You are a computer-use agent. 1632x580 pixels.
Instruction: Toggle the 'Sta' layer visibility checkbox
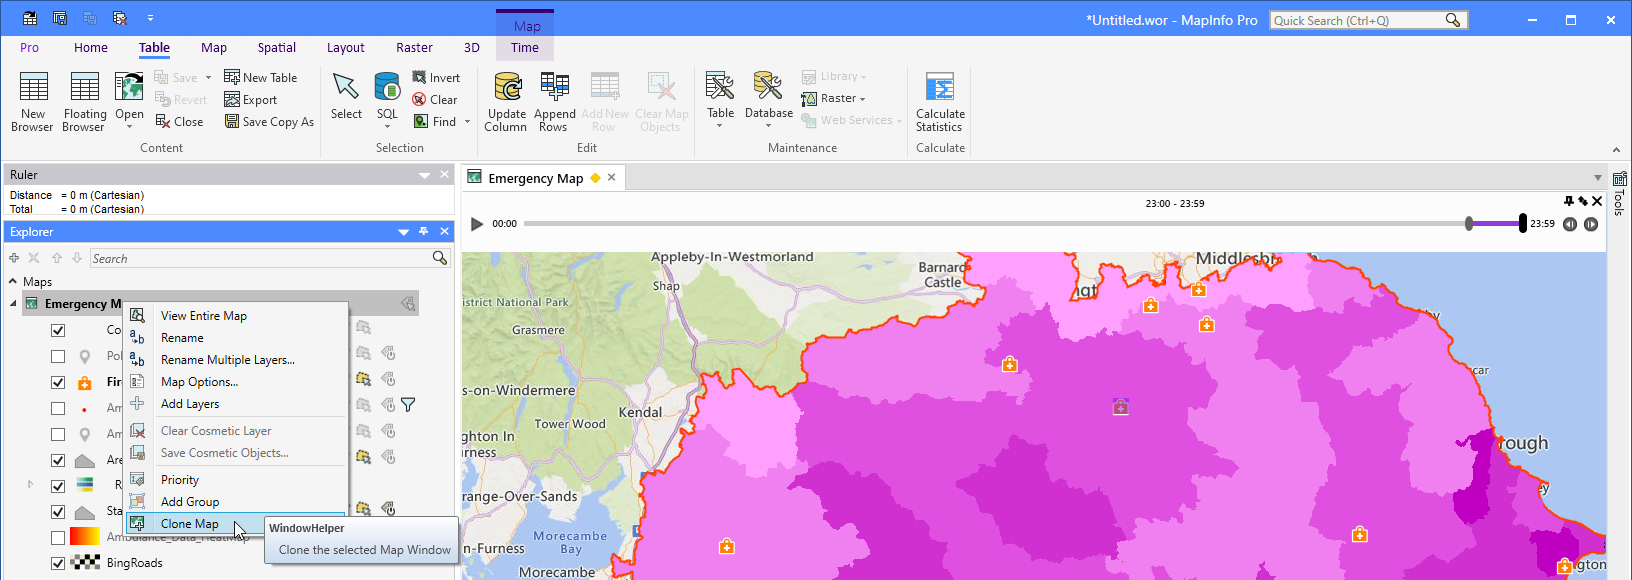pyautogui.click(x=58, y=512)
